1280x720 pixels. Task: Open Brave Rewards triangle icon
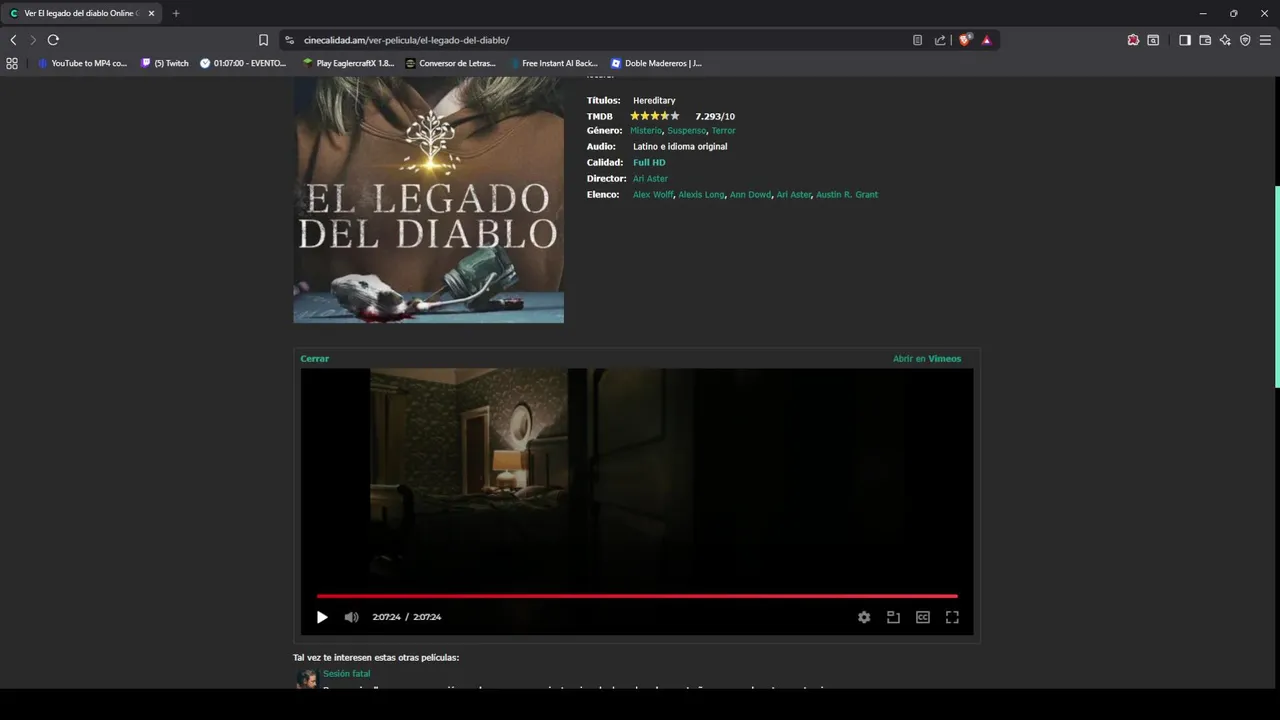pyautogui.click(x=986, y=40)
